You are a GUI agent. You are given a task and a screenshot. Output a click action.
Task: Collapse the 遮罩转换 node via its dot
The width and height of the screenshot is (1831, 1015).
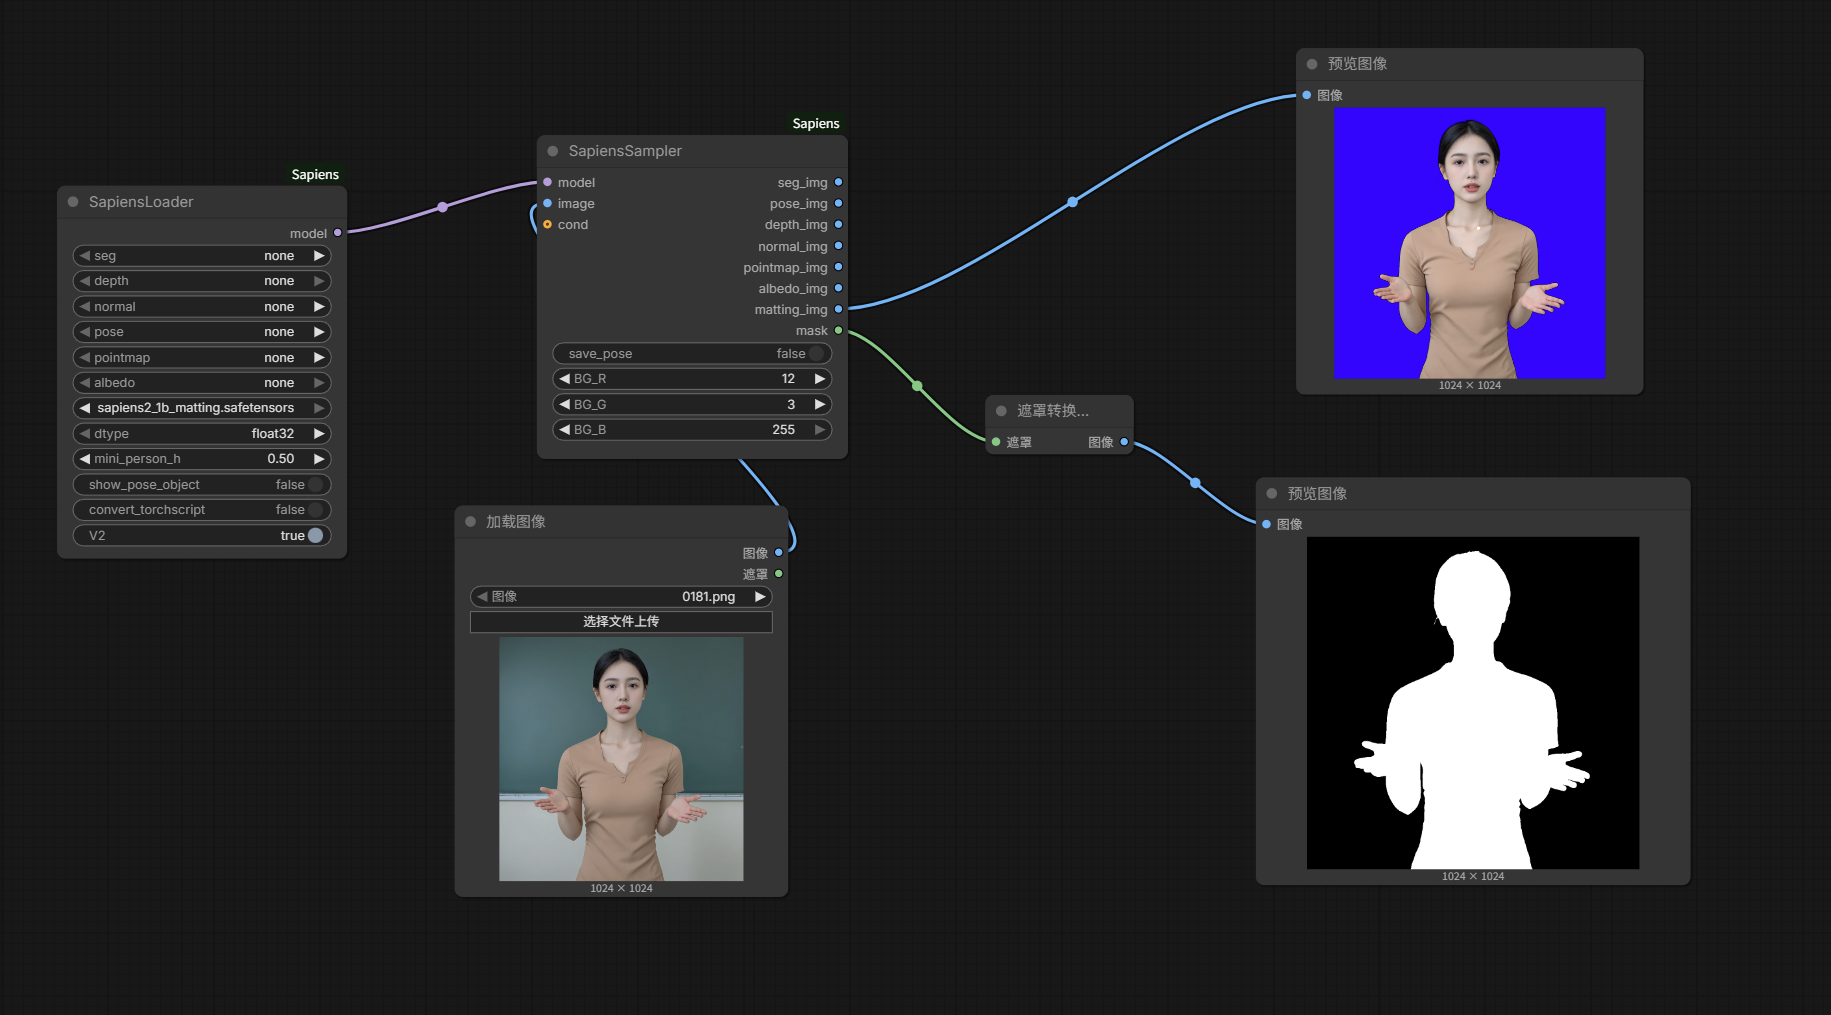[1001, 411]
